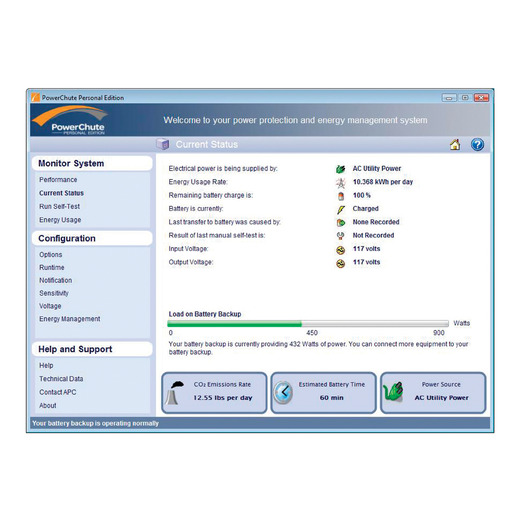
Task: Click the lightning bolt icon beside Charged
Action: [340, 209]
